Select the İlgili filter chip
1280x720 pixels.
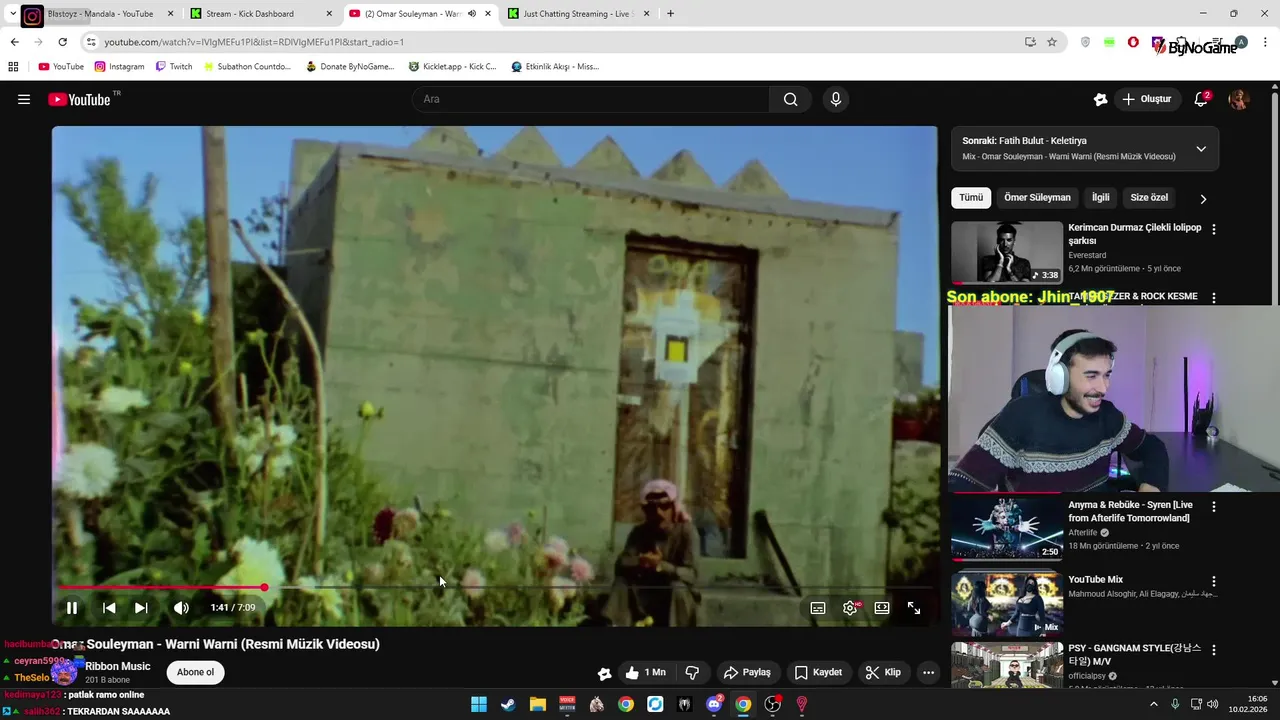1100,198
